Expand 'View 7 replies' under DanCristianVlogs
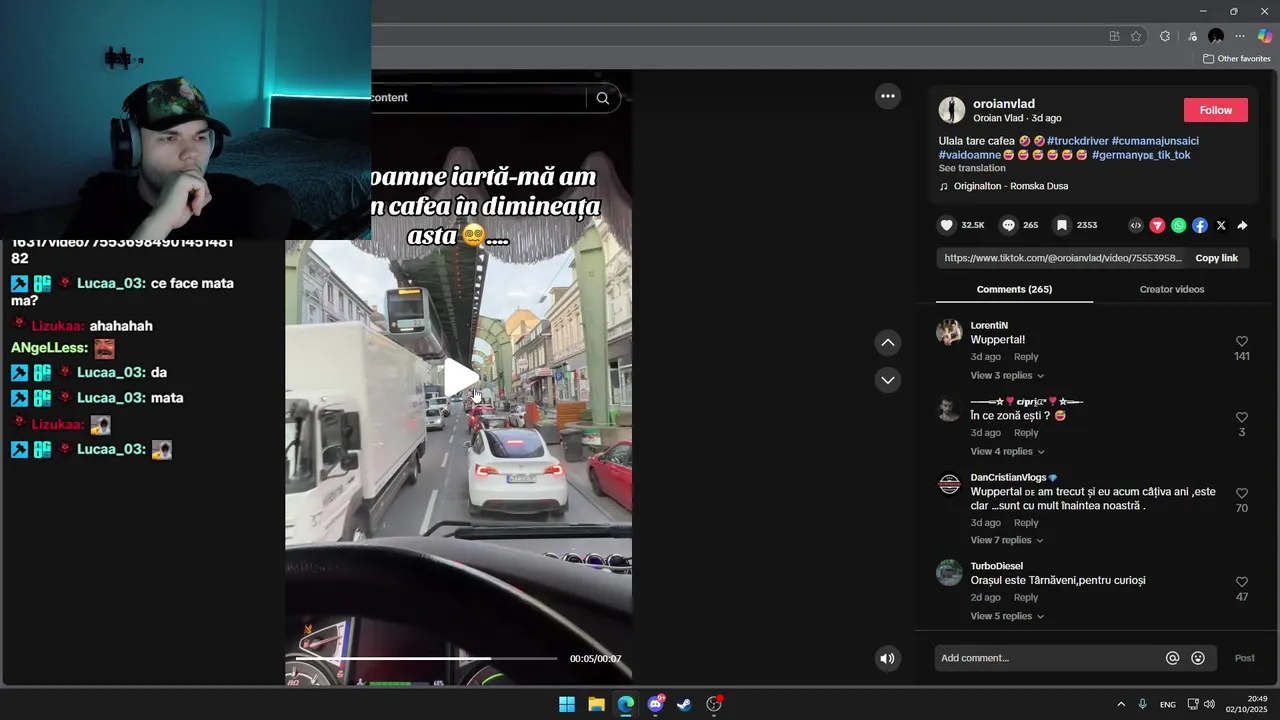The height and width of the screenshot is (720, 1280). point(1007,540)
